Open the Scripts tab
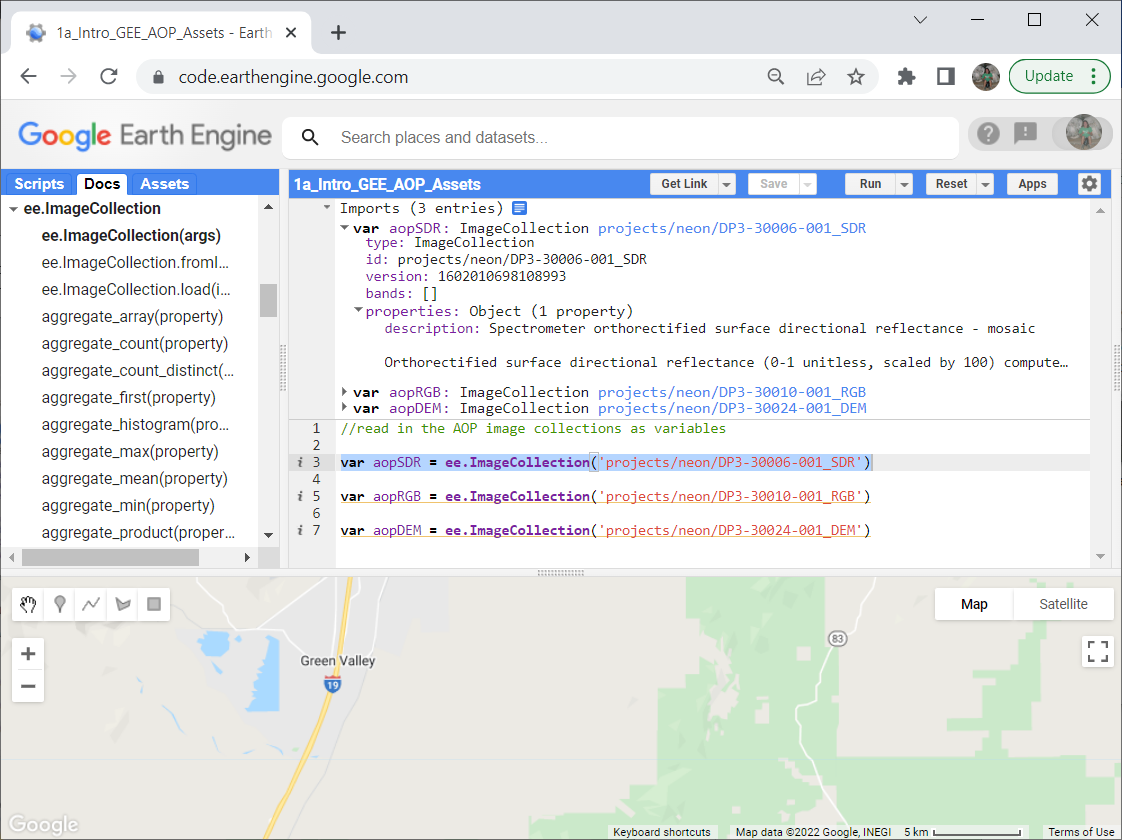 (x=39, y=184)
